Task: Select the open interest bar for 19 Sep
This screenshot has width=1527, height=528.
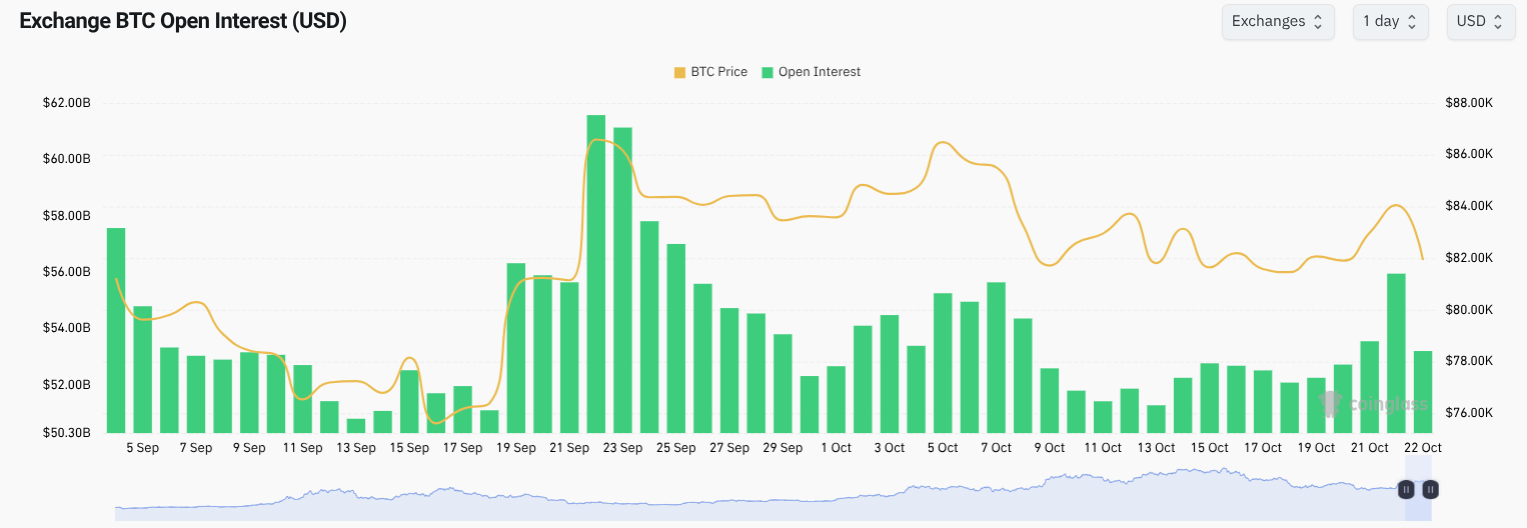Action: [x=516, y=347]
